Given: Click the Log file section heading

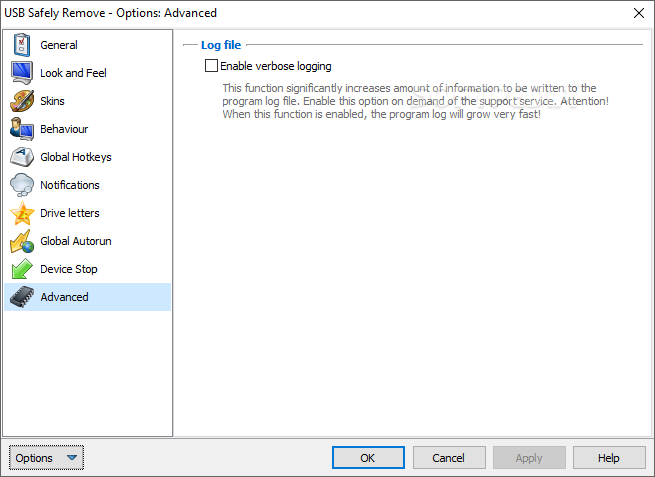Looking at the screenshot, I should click(x=221, y=45).
